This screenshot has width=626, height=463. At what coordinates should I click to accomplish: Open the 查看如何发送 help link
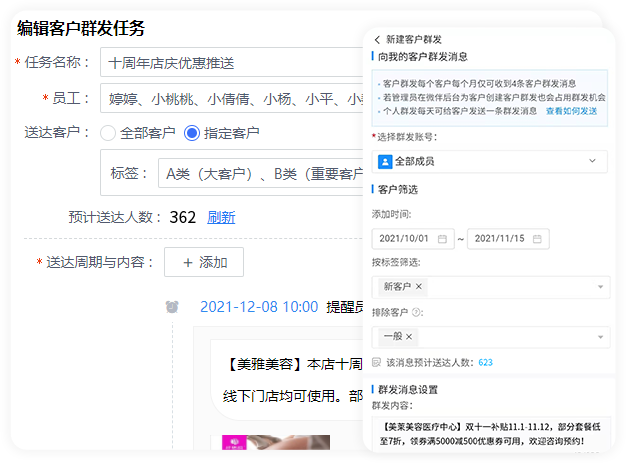pos(571,111)
